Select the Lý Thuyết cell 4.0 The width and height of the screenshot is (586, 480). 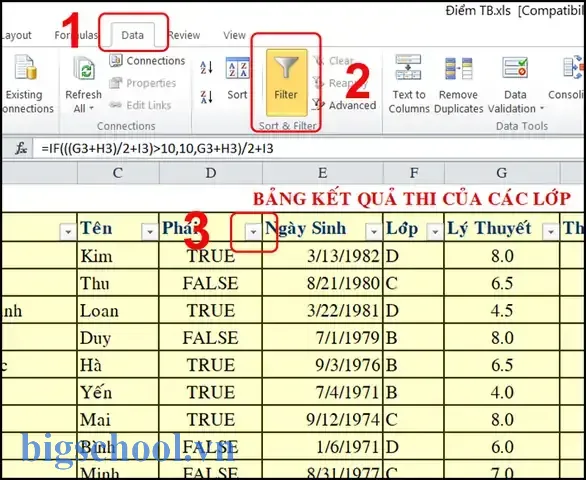pyautogui.click(x=502, y=393)
